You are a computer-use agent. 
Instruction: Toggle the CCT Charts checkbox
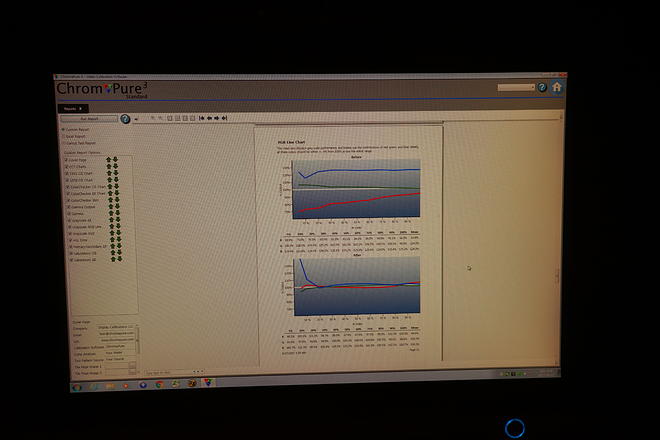(x=67, y=167)
